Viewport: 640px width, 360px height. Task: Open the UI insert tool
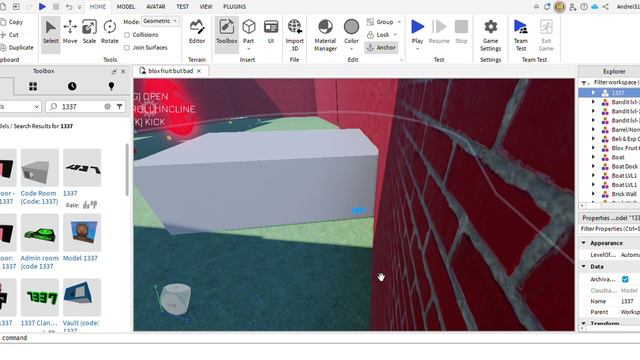271,32
